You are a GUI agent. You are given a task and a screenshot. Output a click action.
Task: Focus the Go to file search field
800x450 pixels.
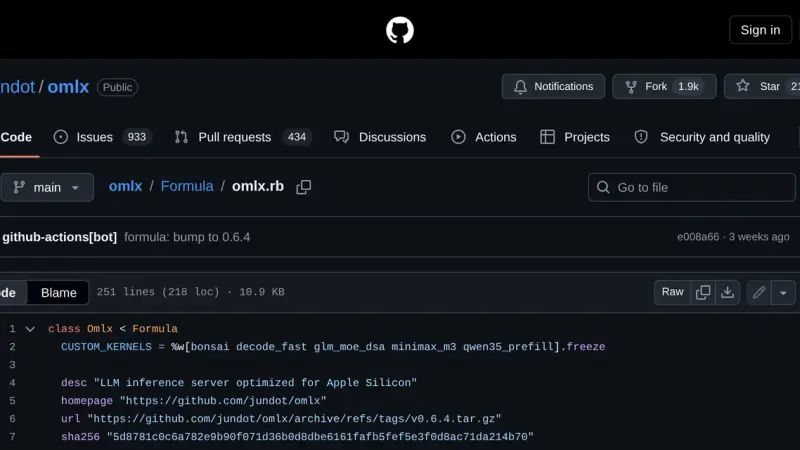pyautogui.click(x=691, y=187)
